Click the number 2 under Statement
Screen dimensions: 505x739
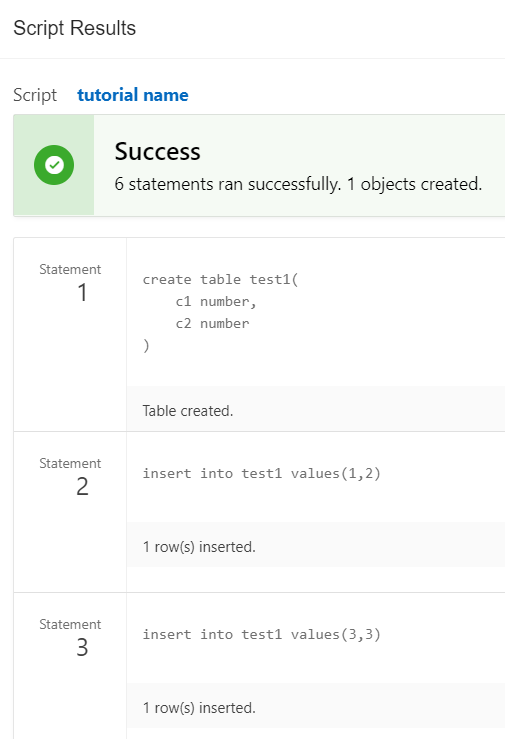click(82, 487)
